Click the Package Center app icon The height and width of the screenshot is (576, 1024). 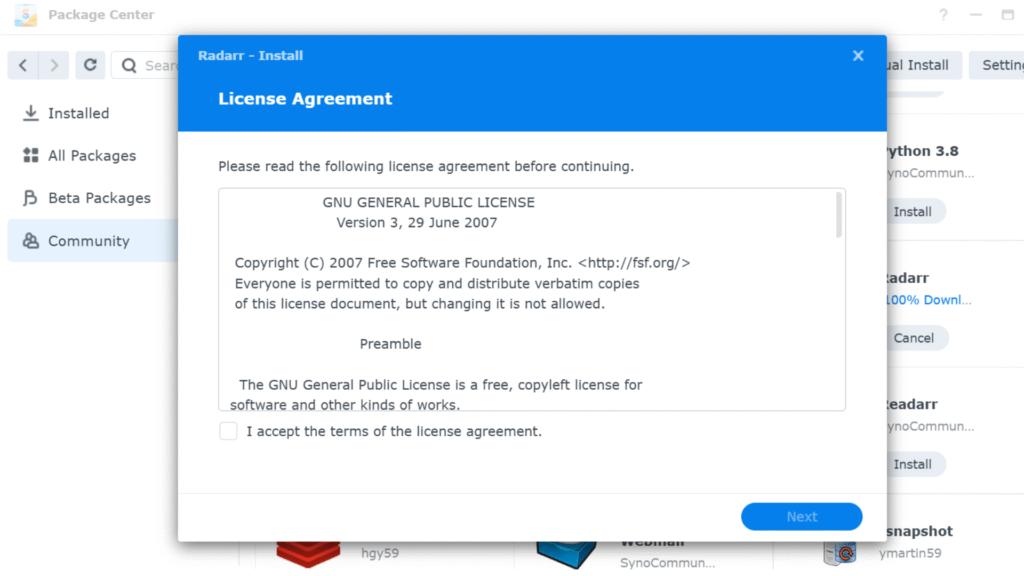25,15
